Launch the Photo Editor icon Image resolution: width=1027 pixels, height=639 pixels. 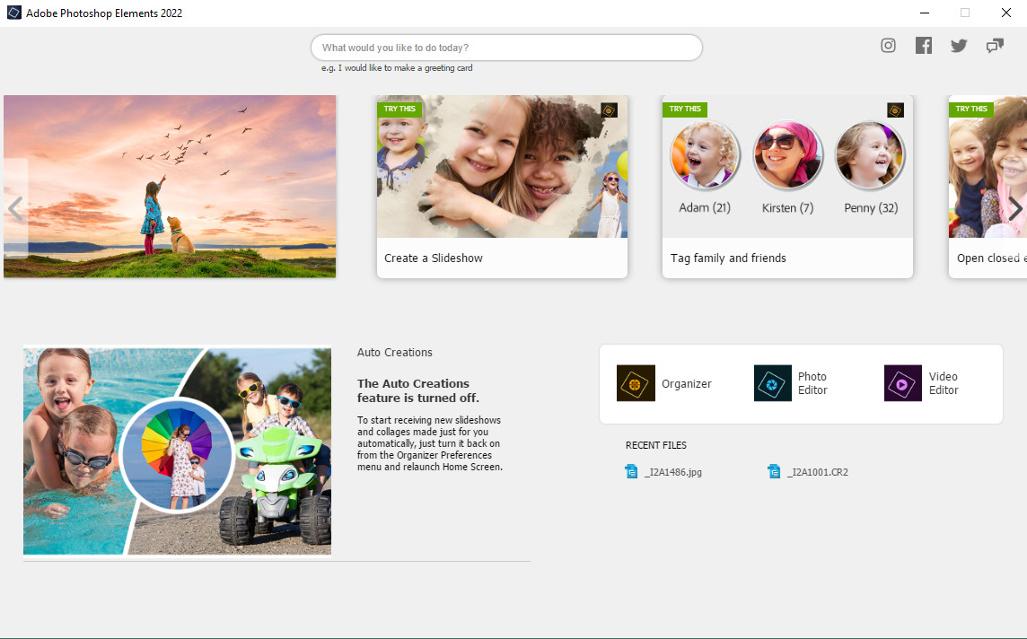pos(773,383)
